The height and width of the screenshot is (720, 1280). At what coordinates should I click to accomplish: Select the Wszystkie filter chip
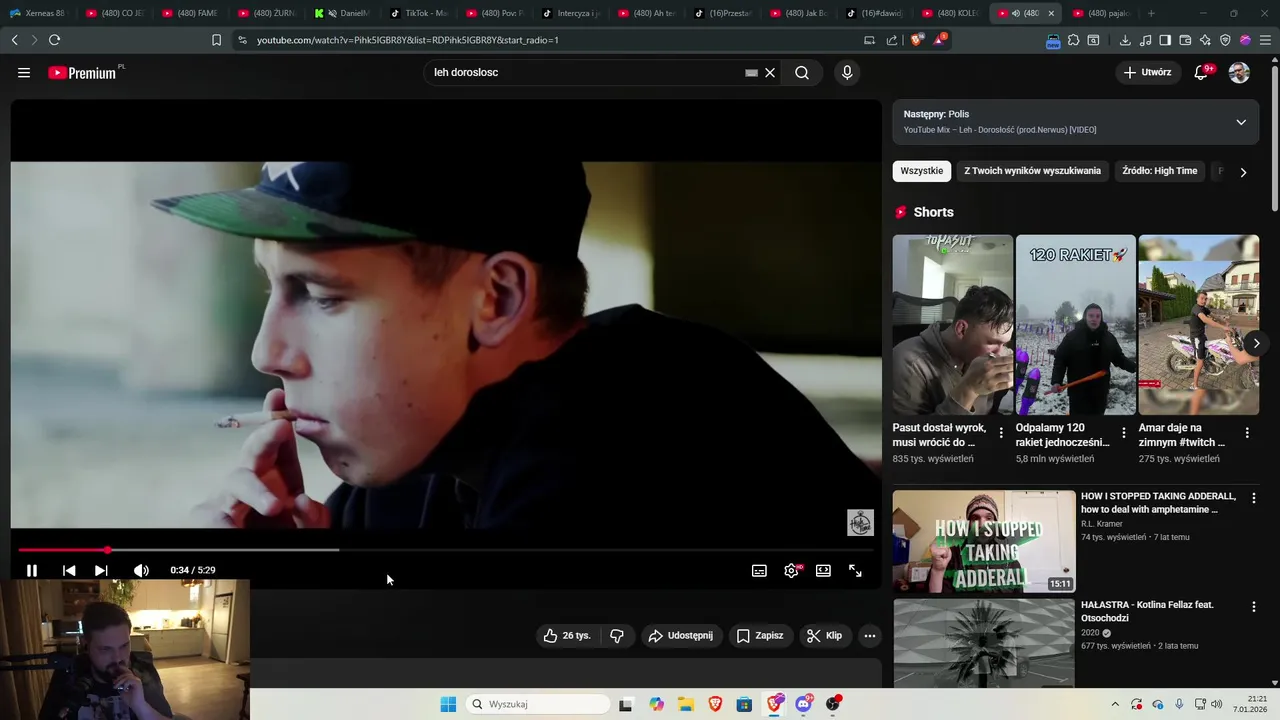coord(922,171)
